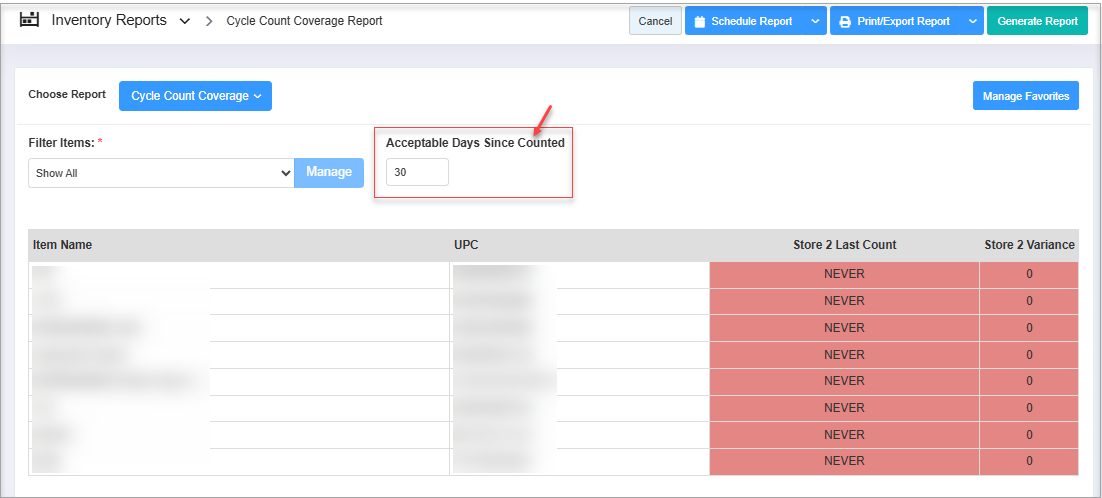The height and width of the screenshot is (498, 1102).
Task: Expand the Inventory Reports chevron menu
Action: (x=185, y=21)
